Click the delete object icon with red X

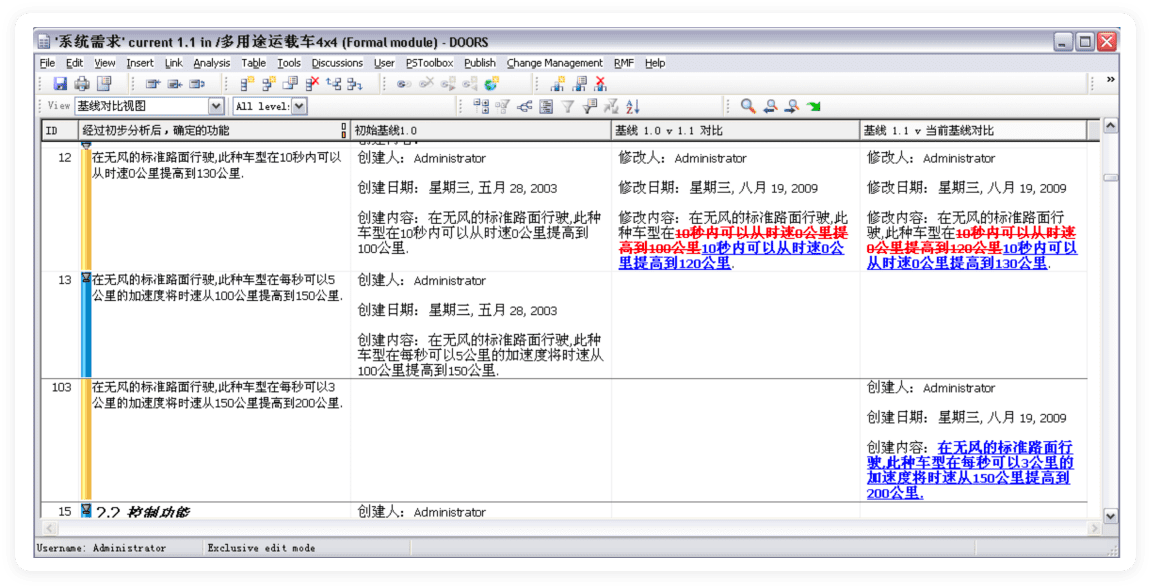313,84
